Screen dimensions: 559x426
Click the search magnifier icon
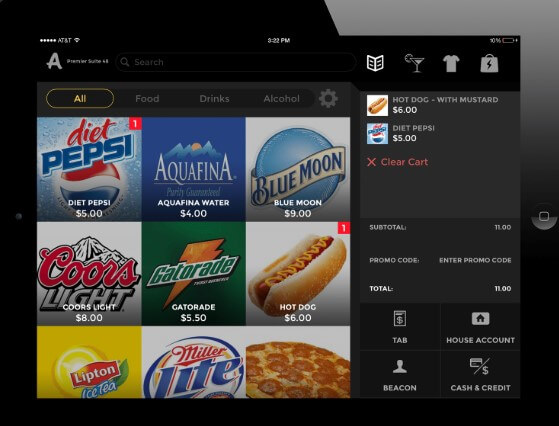pyautogui.click(x=125, y=62)
